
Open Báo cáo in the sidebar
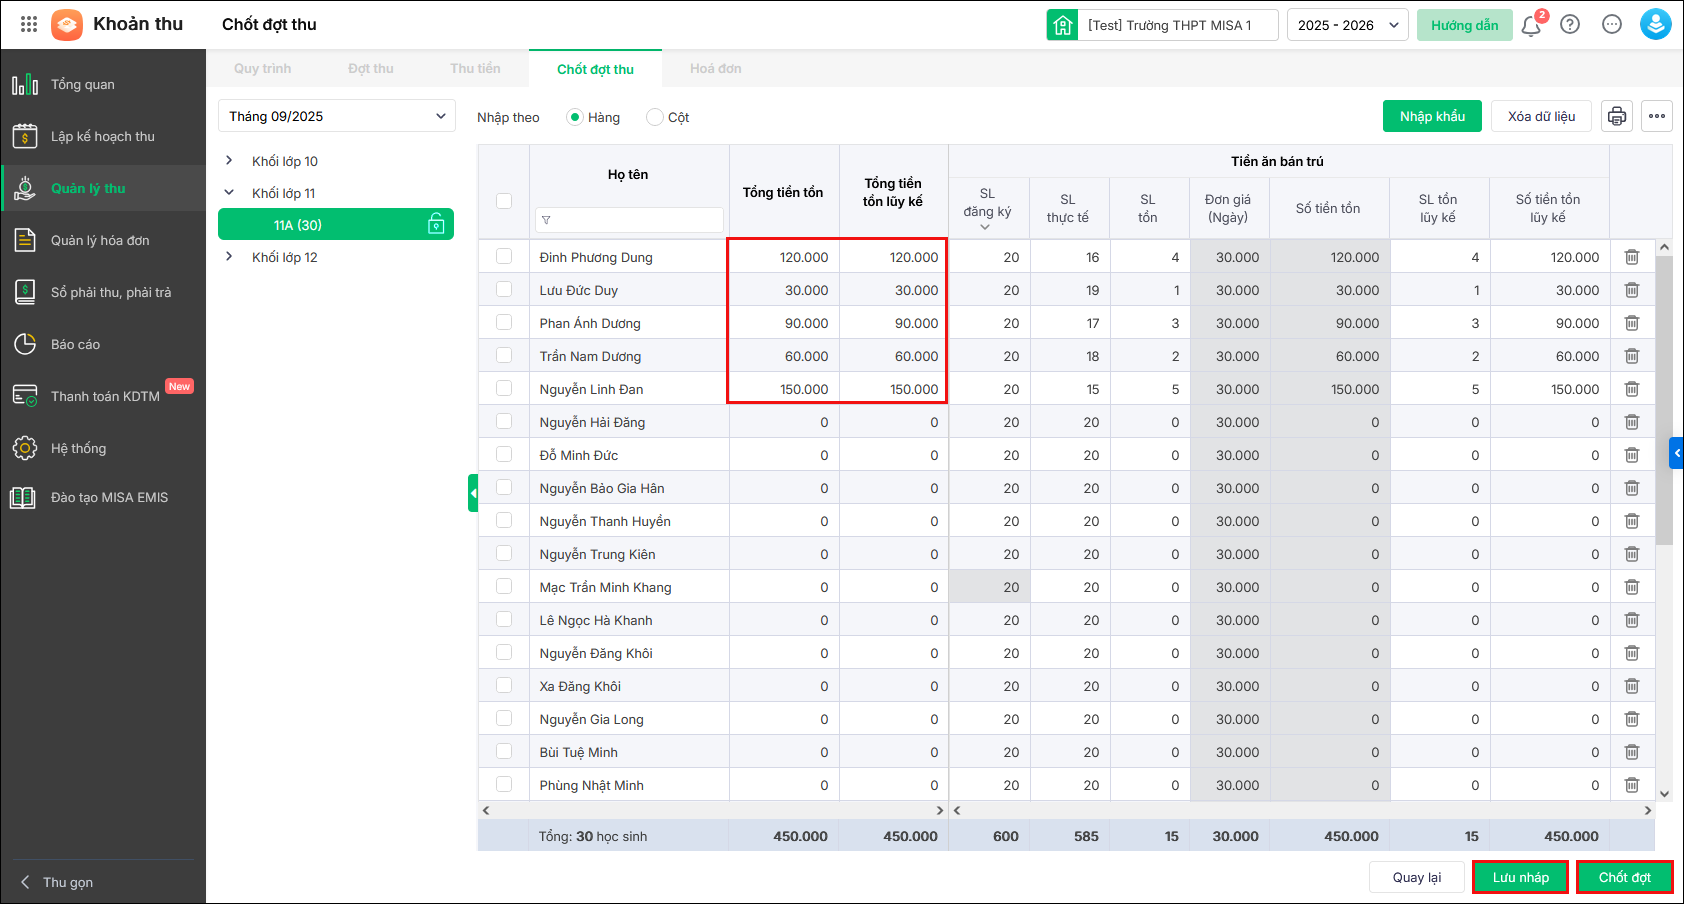pyautogui.click(x=76, y=344)
